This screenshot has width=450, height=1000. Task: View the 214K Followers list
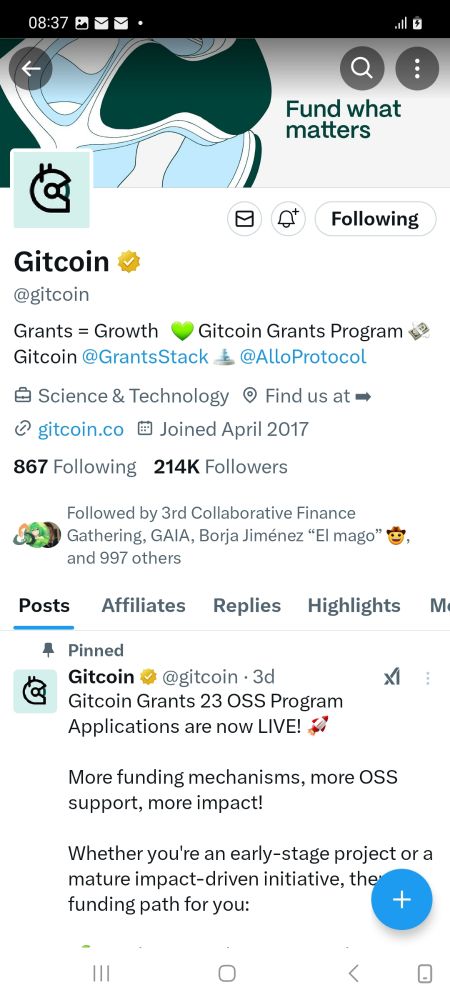[x=221, y=467]
